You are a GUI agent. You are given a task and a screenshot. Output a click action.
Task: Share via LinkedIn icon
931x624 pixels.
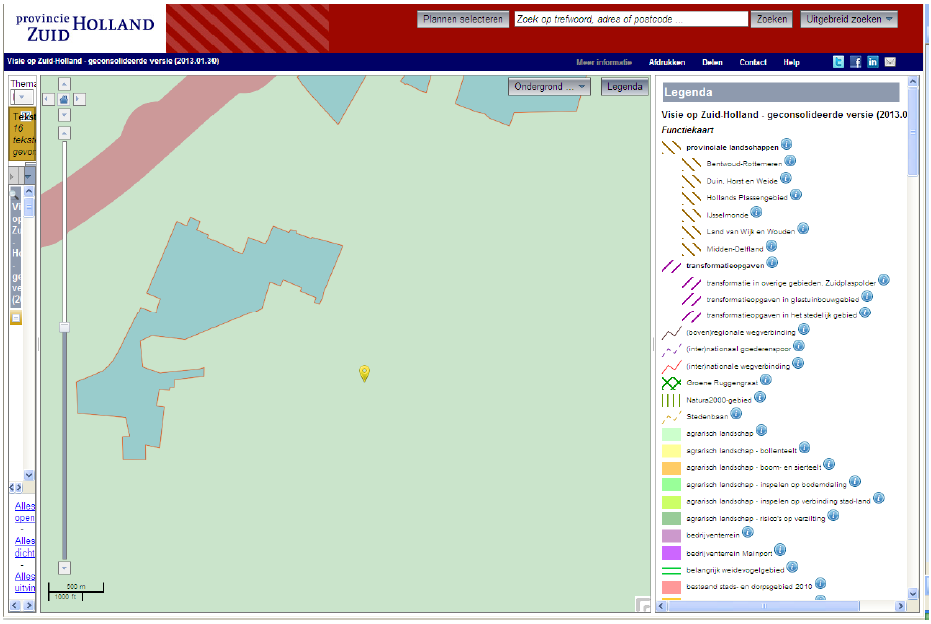(873, 62)
